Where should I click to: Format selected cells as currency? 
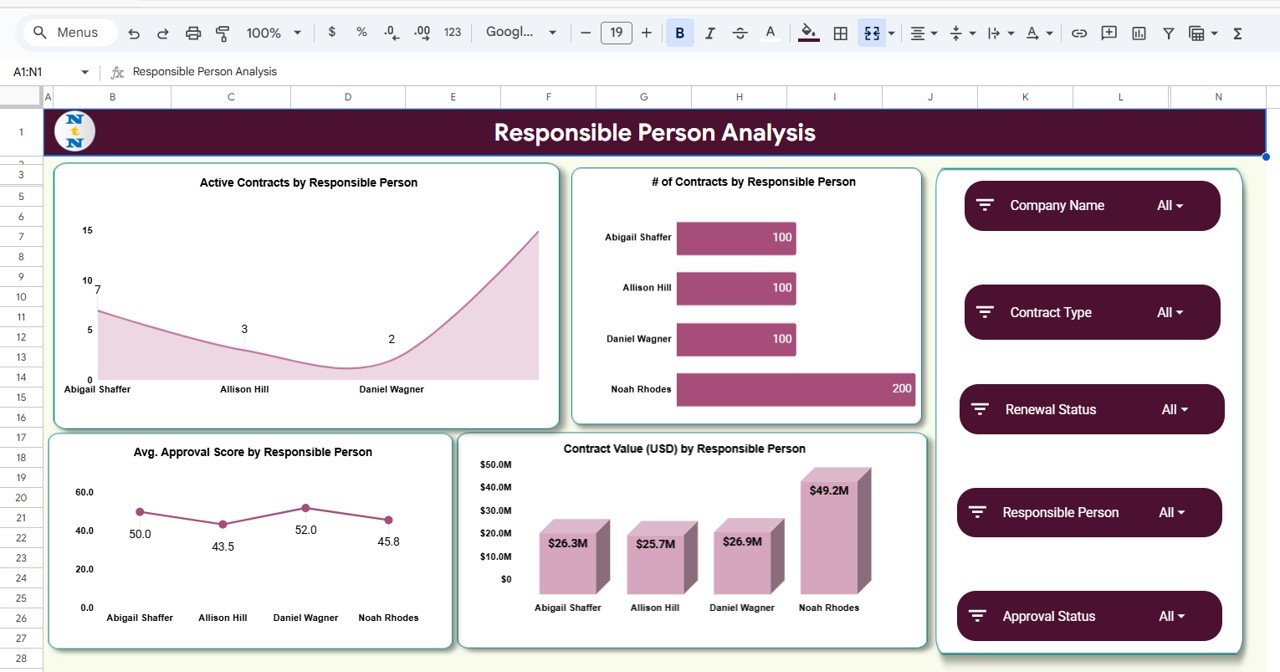332,32
